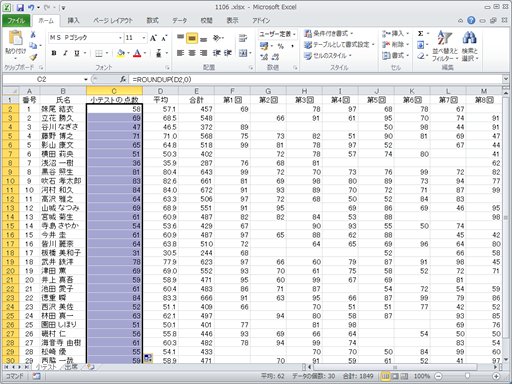Open the Cell Styles gallery
Image resolution: width=512 pixels, height=384 pixels.
(x=328, y=56)
